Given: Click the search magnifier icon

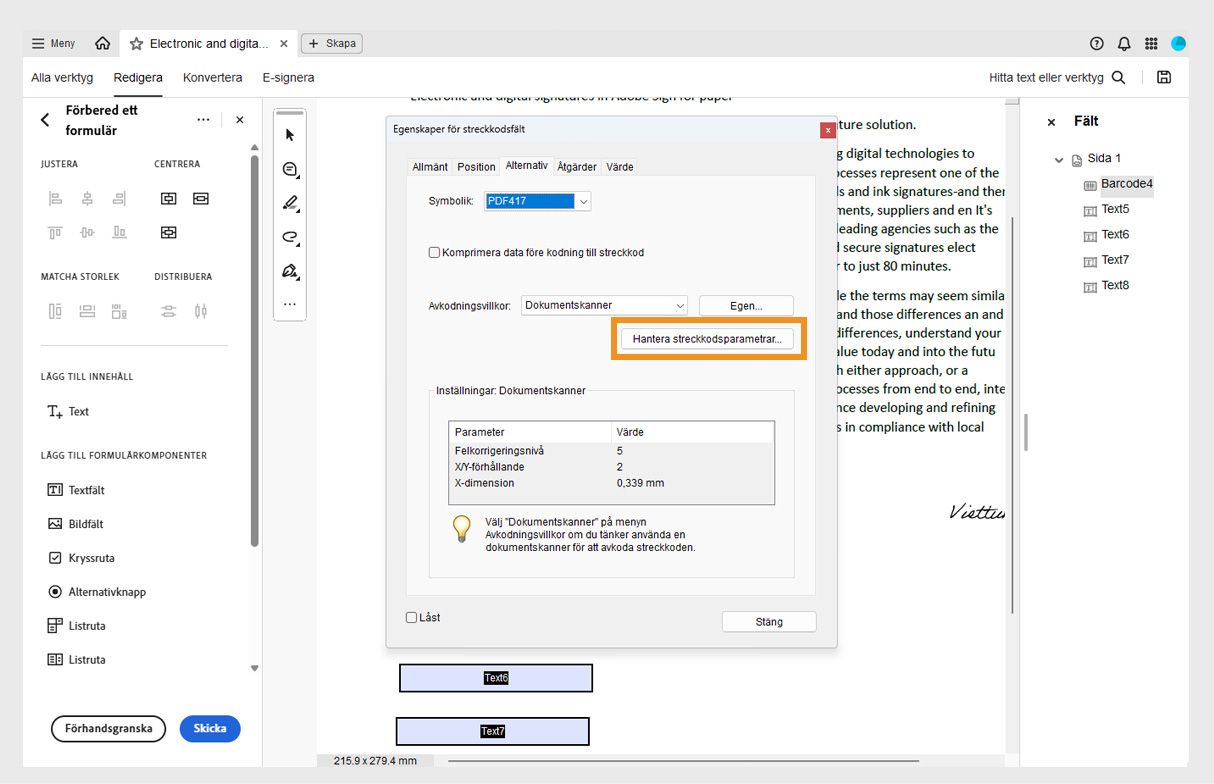Looking at the screenshot, I should [1118, 77].
